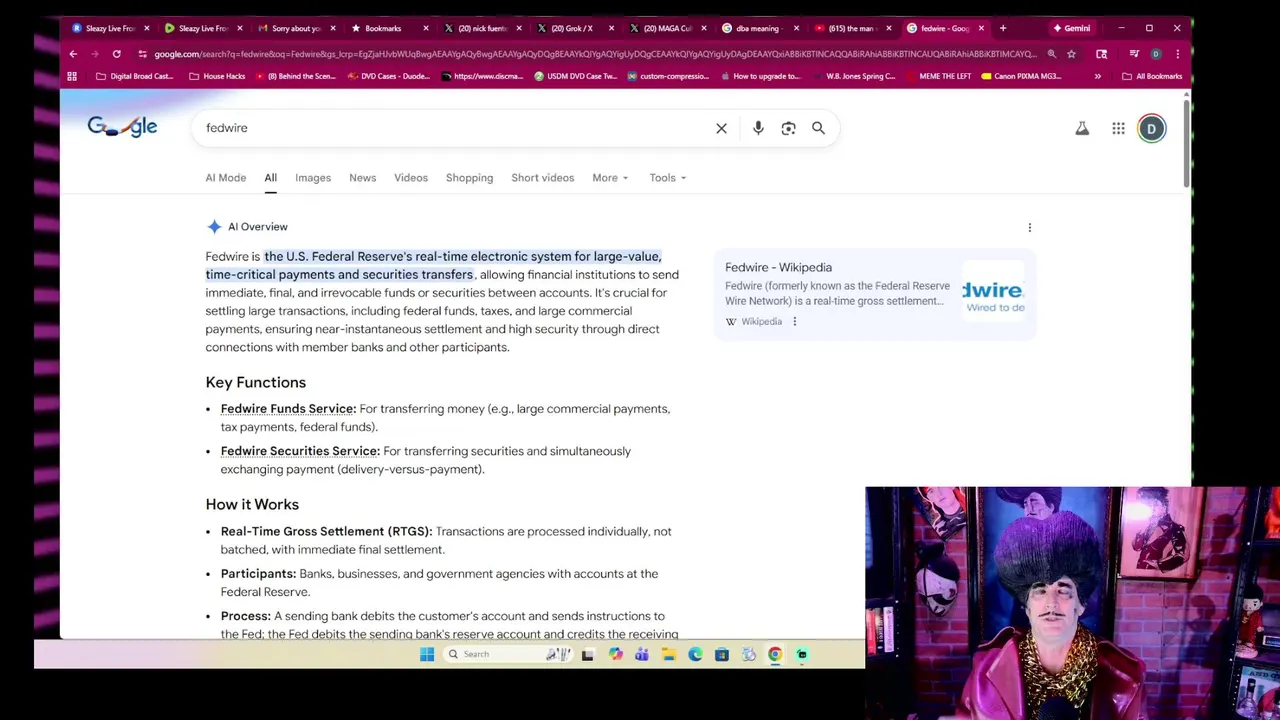Show more bookmarks overflow chevron
1280x720 pixels.
tap(1097, 76)
